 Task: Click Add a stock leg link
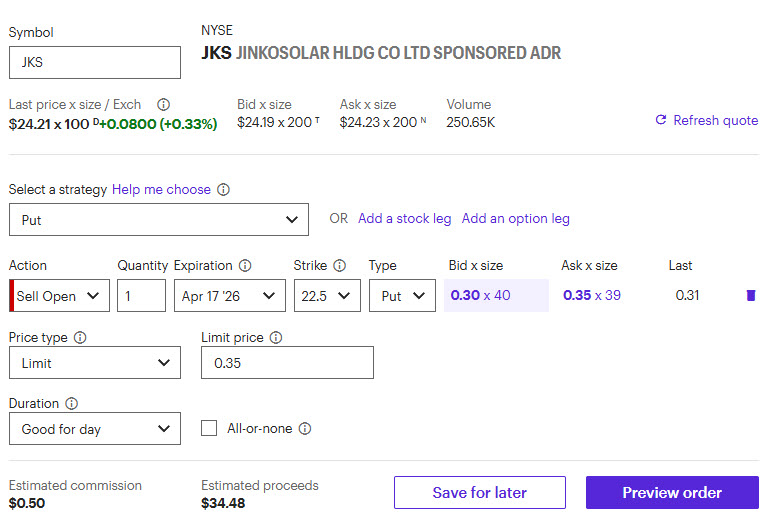click(x=404, y=218)
